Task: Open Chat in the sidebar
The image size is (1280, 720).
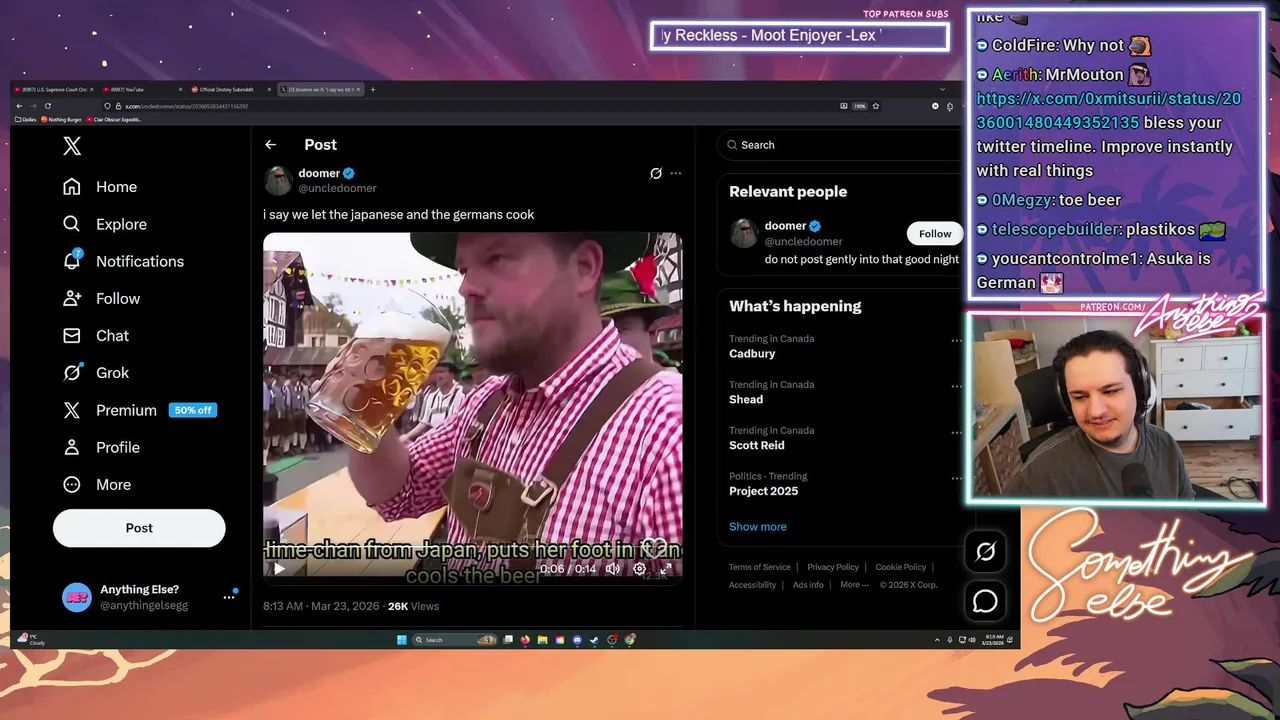Action: [95, 335]
